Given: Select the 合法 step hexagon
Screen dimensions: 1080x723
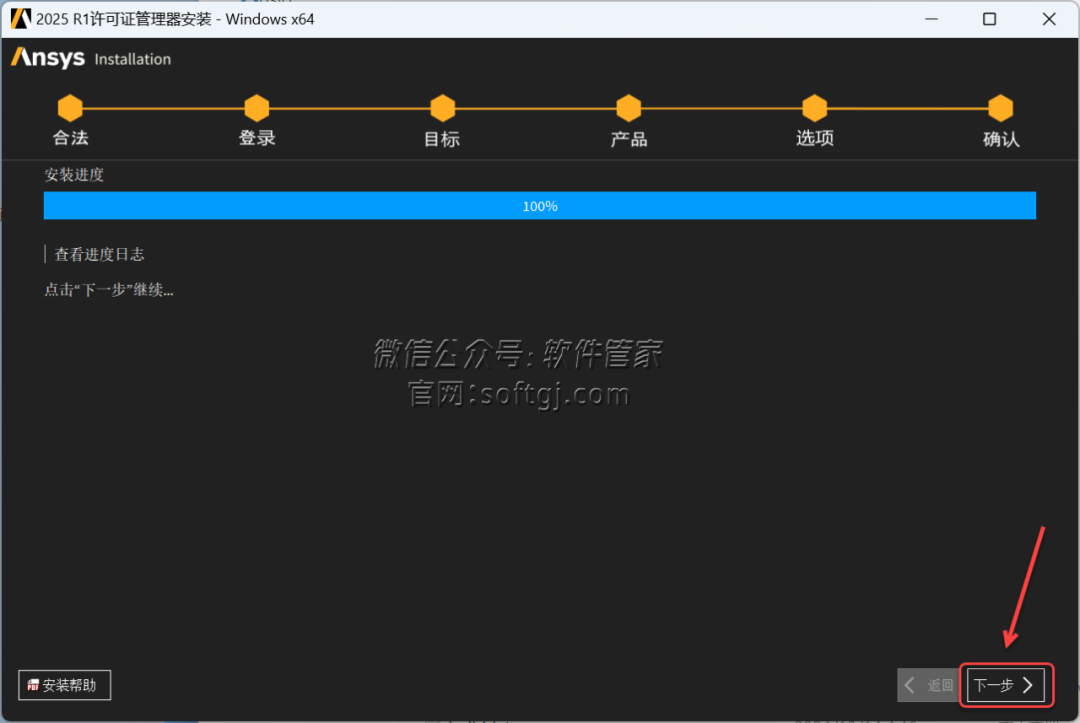Looking at the screenshot, I should [x=70, y=108].
